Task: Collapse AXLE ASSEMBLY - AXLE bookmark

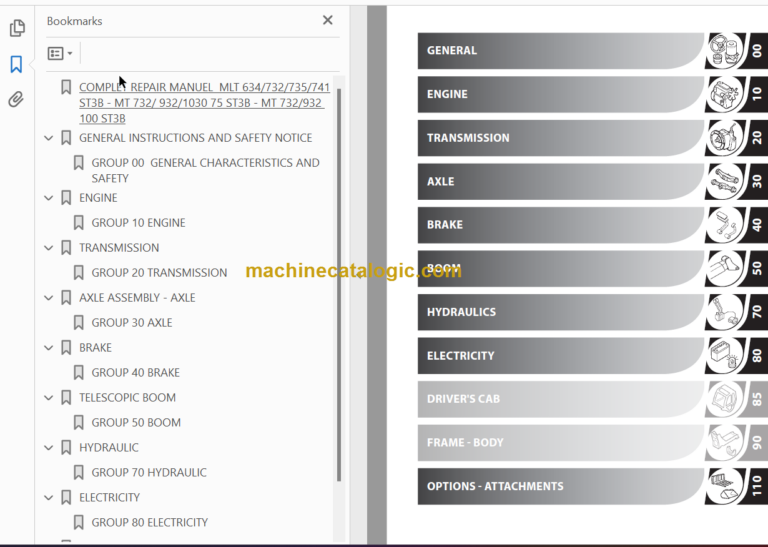Action: (x=48, y=298)
